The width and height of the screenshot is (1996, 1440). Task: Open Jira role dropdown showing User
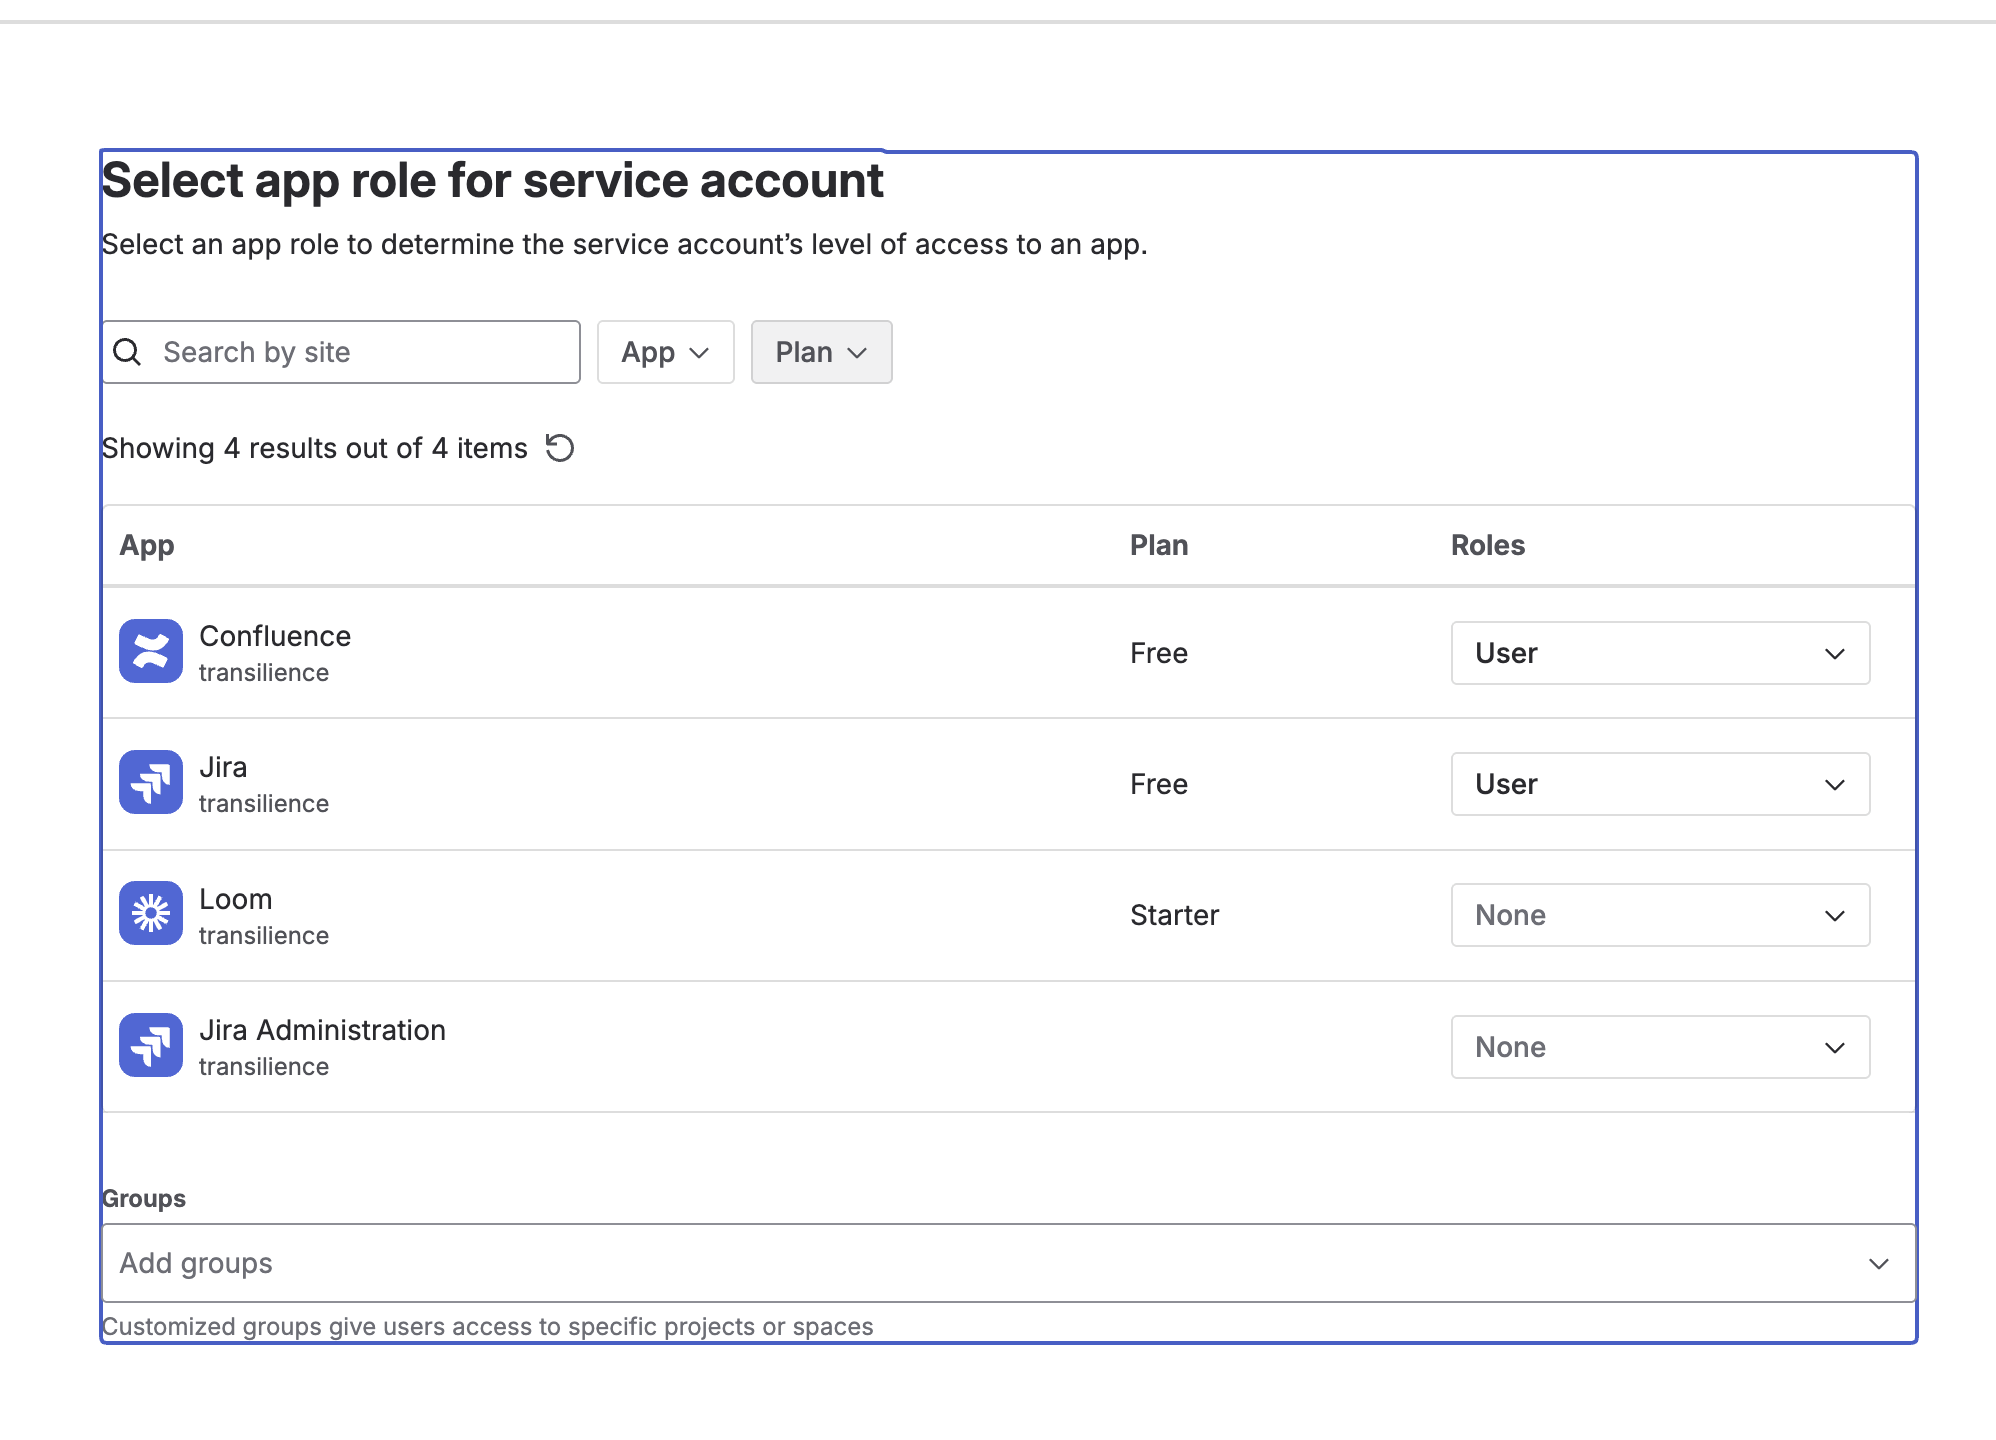pos(1659,784)
